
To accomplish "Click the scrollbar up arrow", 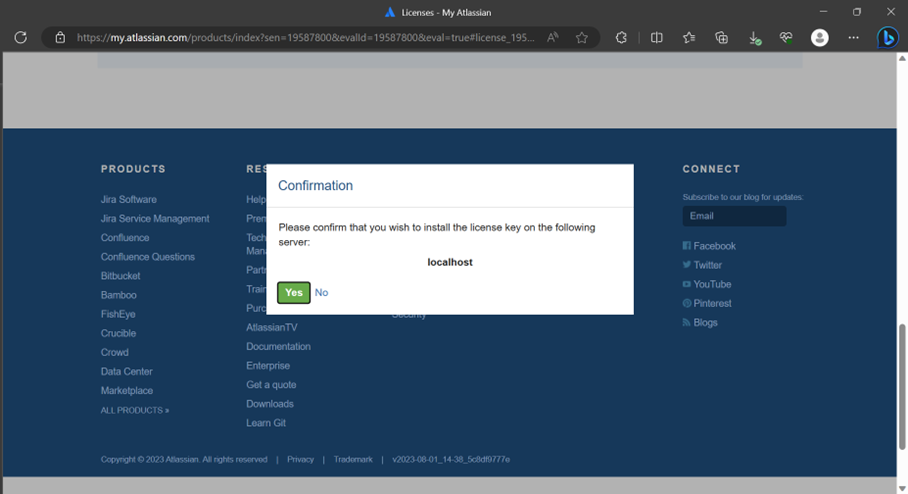I will click(902, 58).
